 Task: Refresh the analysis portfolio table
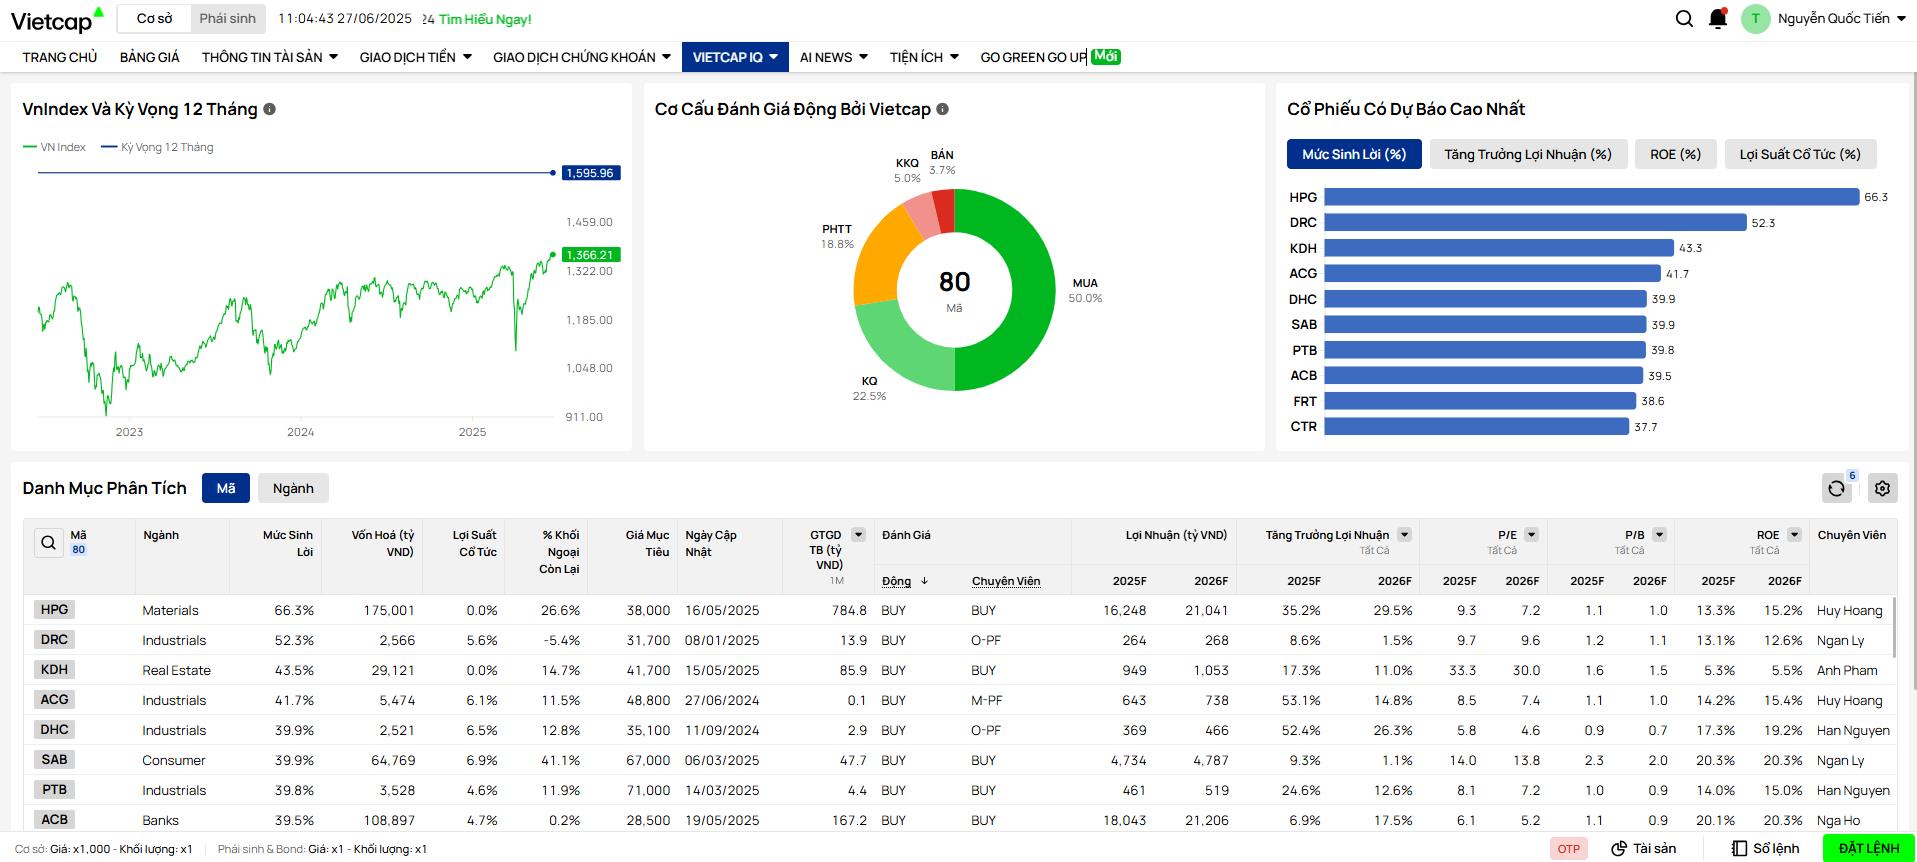click(x=1836, y=488)
